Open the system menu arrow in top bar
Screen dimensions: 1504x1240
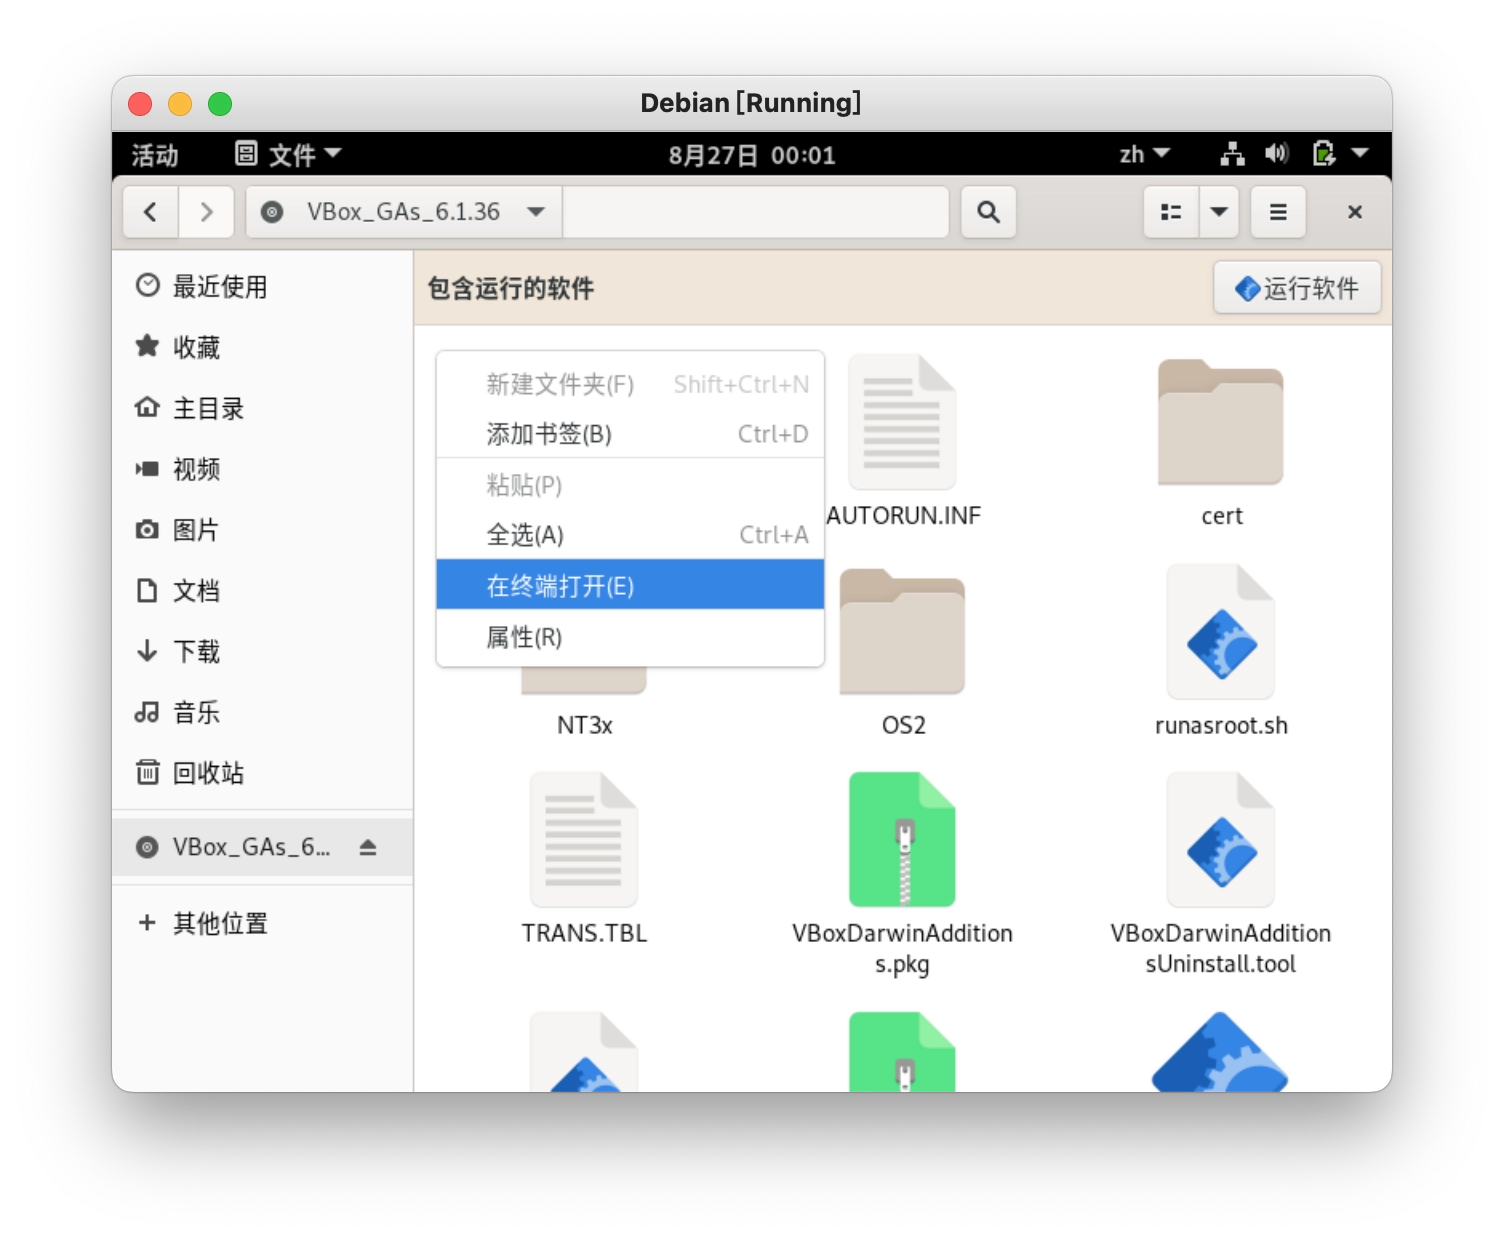point(1360,154)
